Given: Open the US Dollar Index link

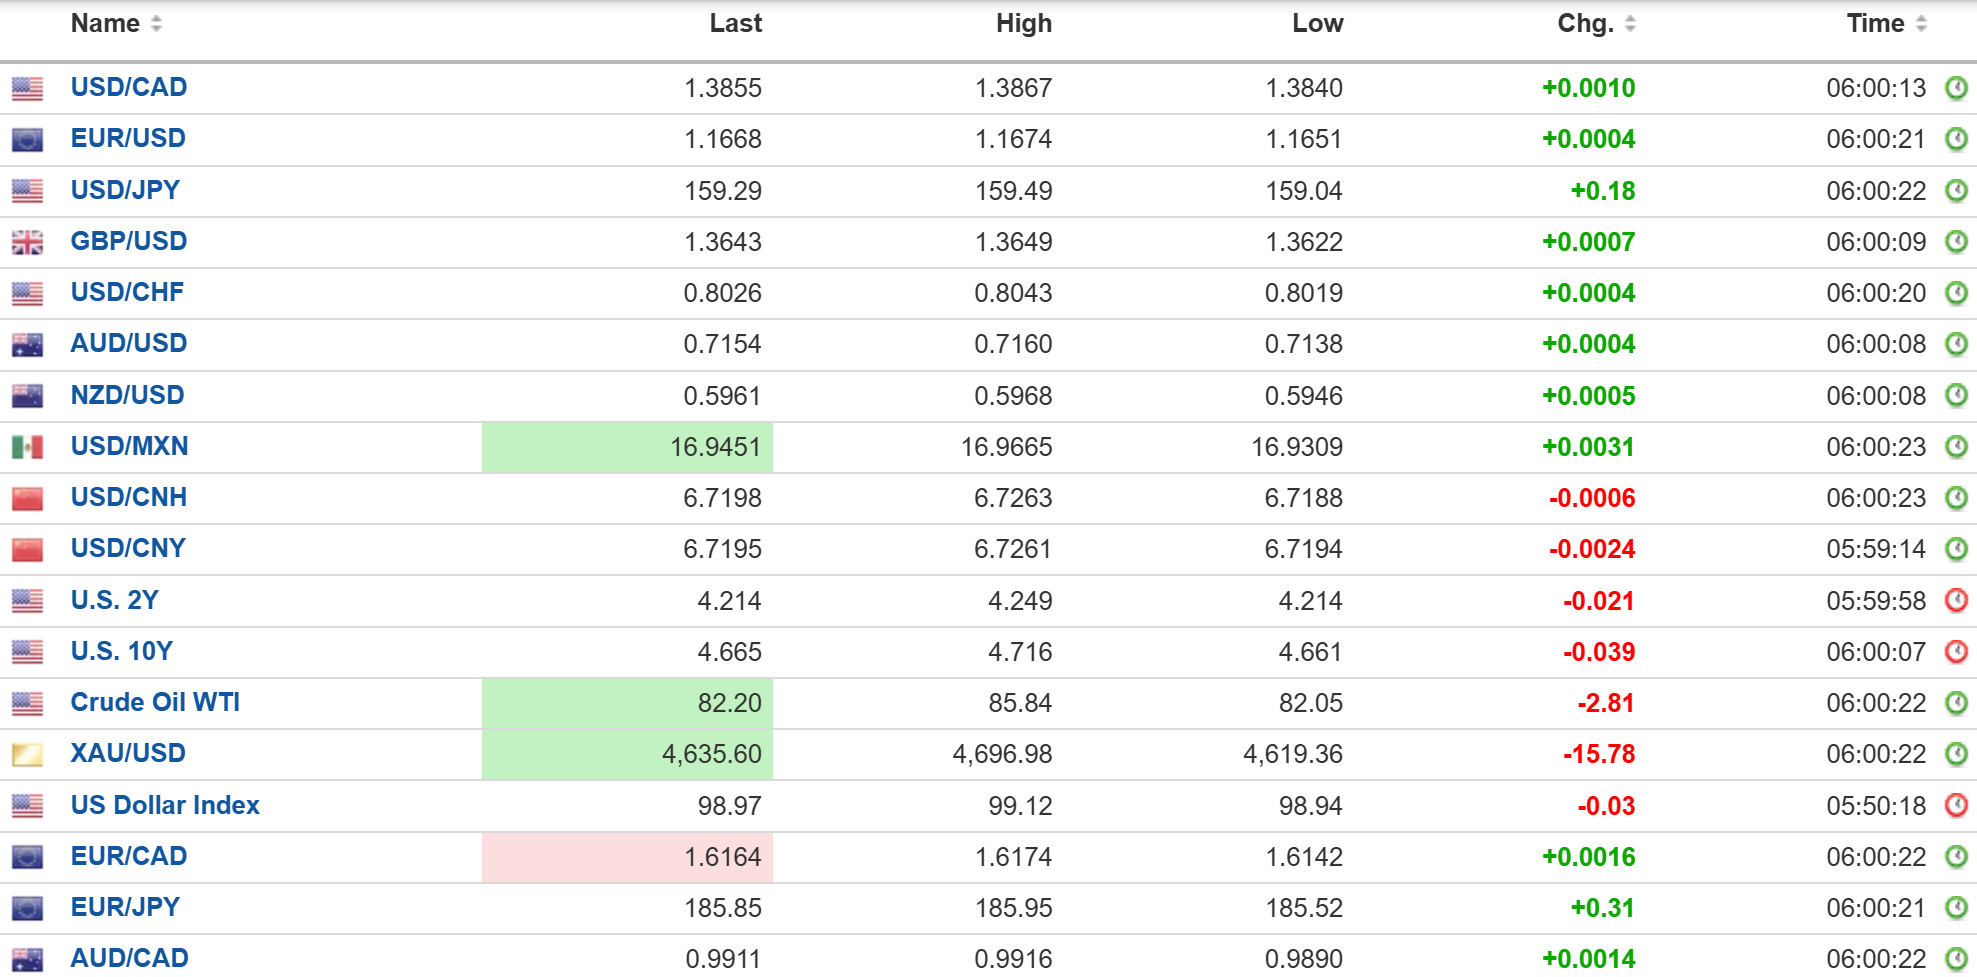Looking at the screenshot, I should [x=165, y=805].
